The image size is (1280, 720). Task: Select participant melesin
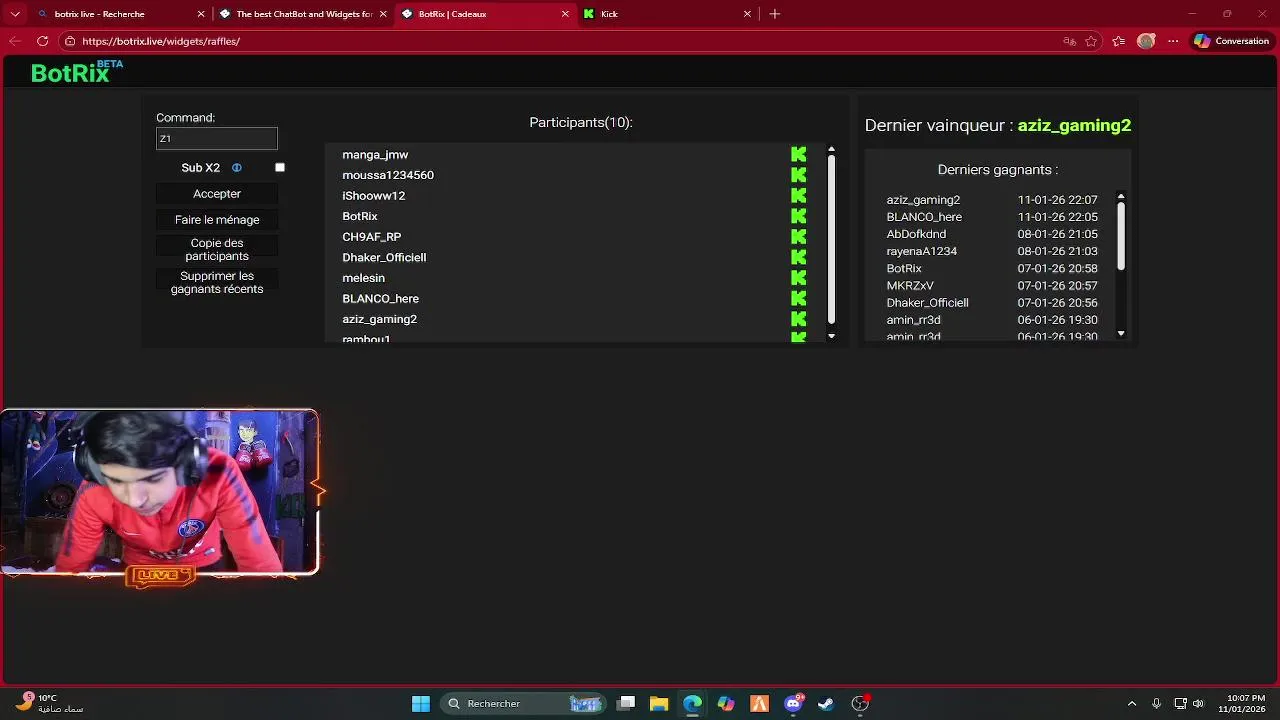pyautogui.click(x=363, y=278)
